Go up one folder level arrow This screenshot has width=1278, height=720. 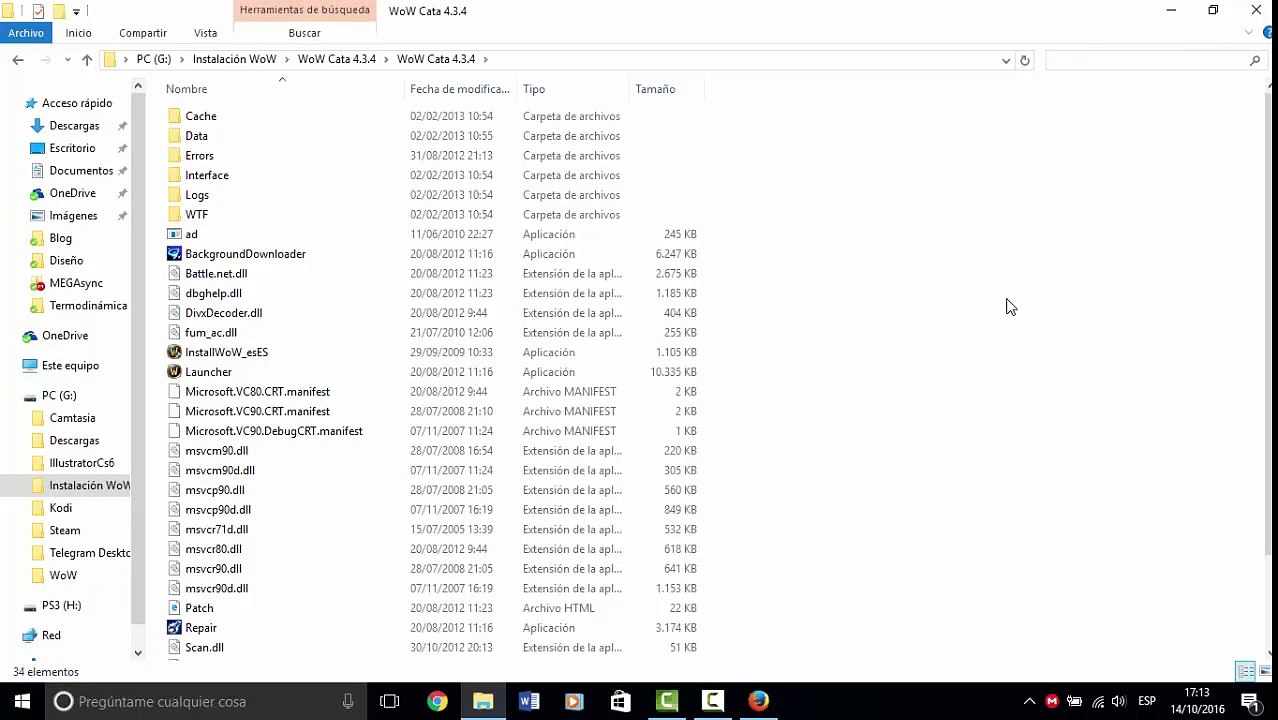(87, 60)
